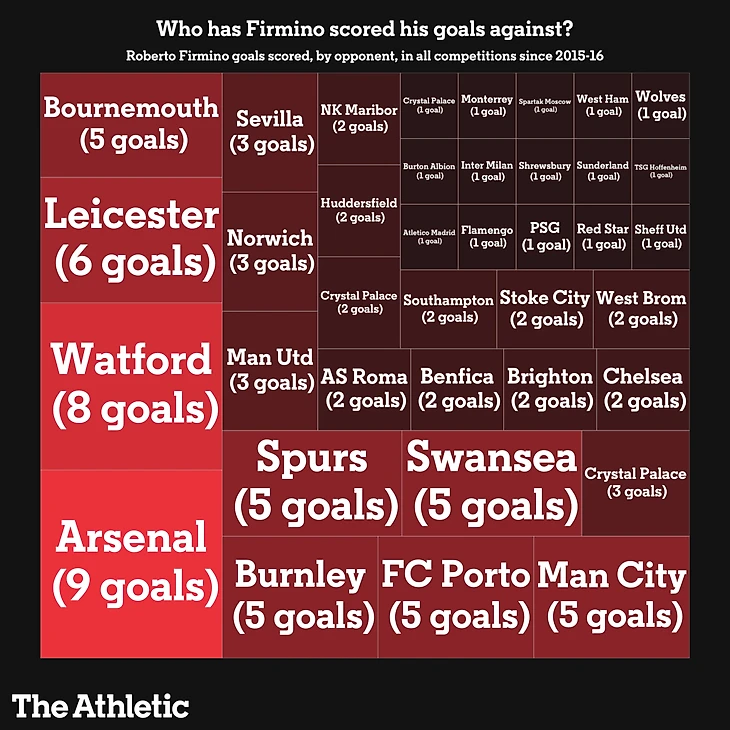Image resolution: width=730 pixels, height=730 pixels.
Task: Select the AS Roma (2 goals) block
Action: point(364,389)
